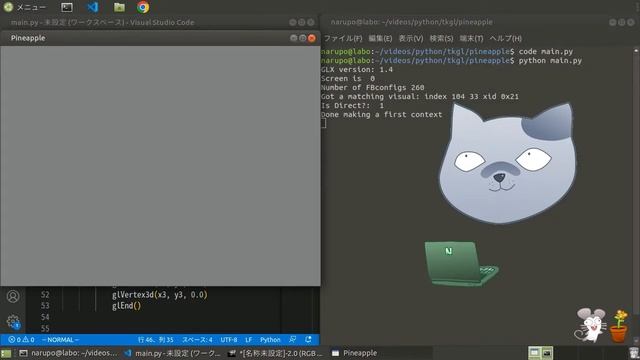The image size is (640, 360).
Task: Click 'Is Direct?: 1' terminal line
Action: point(353,106)
